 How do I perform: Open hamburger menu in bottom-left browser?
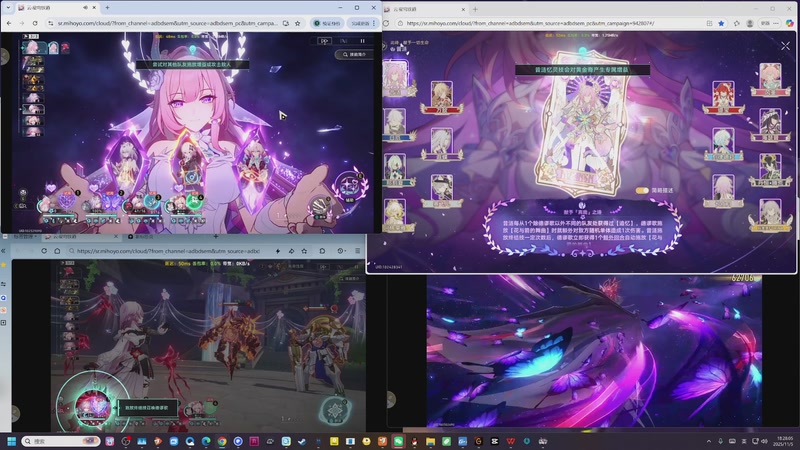[358, 251]
